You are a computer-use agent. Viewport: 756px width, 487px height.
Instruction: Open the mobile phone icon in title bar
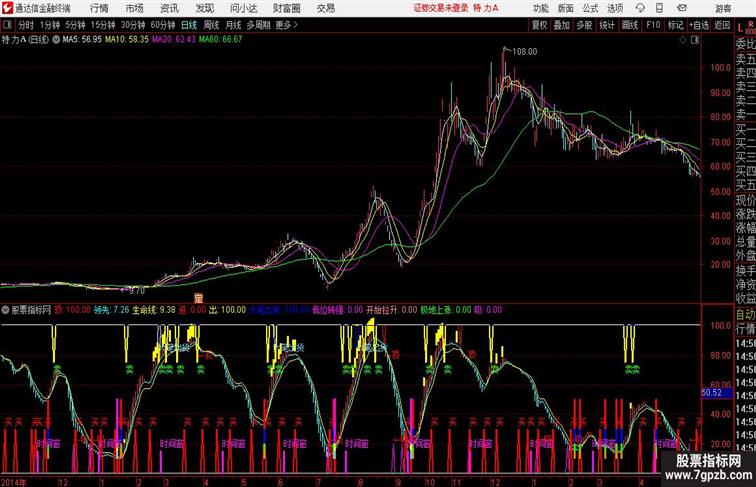click(x=659, y=8)
